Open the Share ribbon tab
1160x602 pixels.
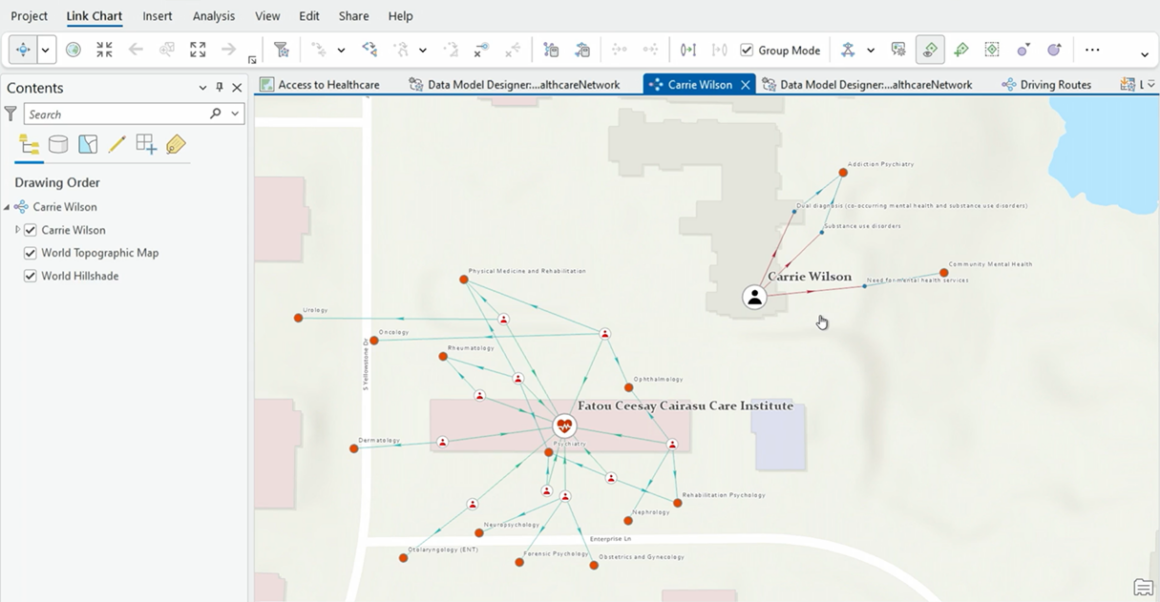[354, 16]
